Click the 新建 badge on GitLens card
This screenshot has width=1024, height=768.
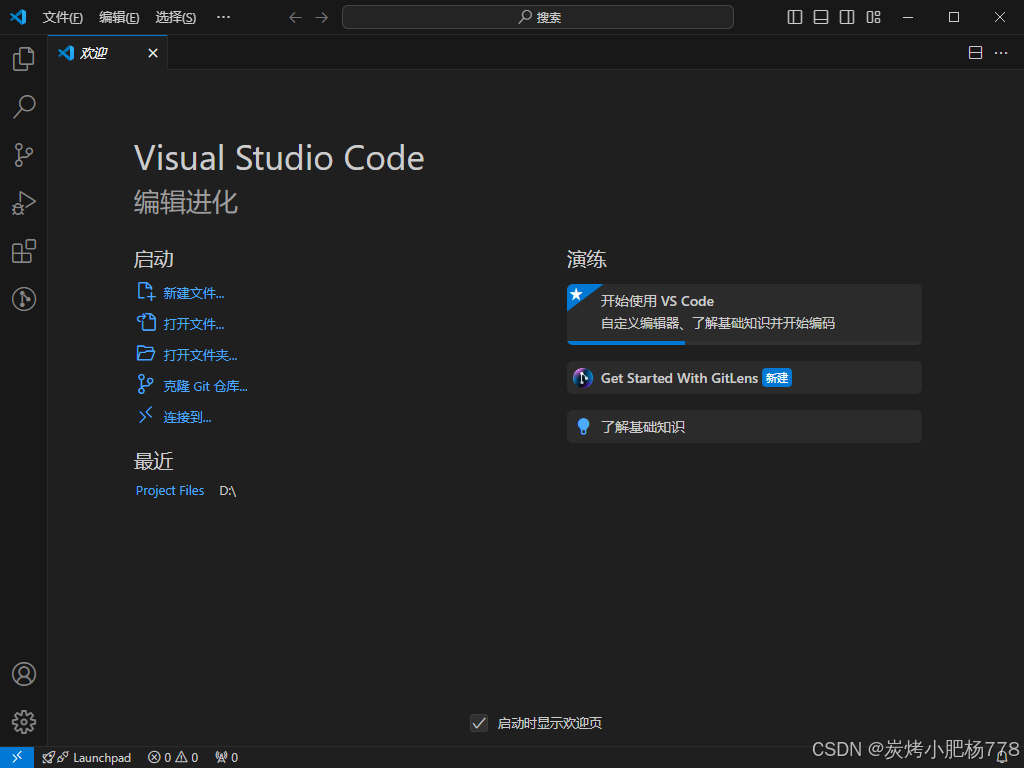[776, 378]
